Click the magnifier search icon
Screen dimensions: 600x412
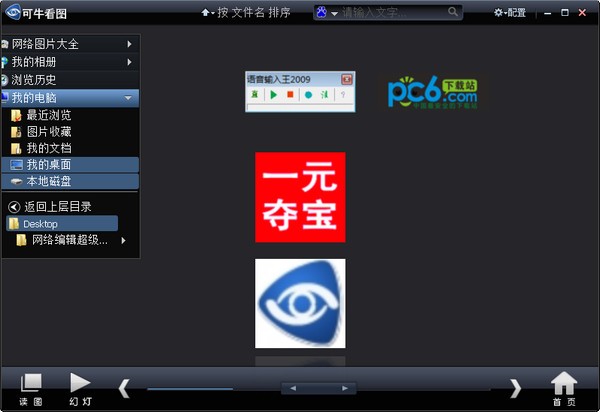(x=453, y=12)
